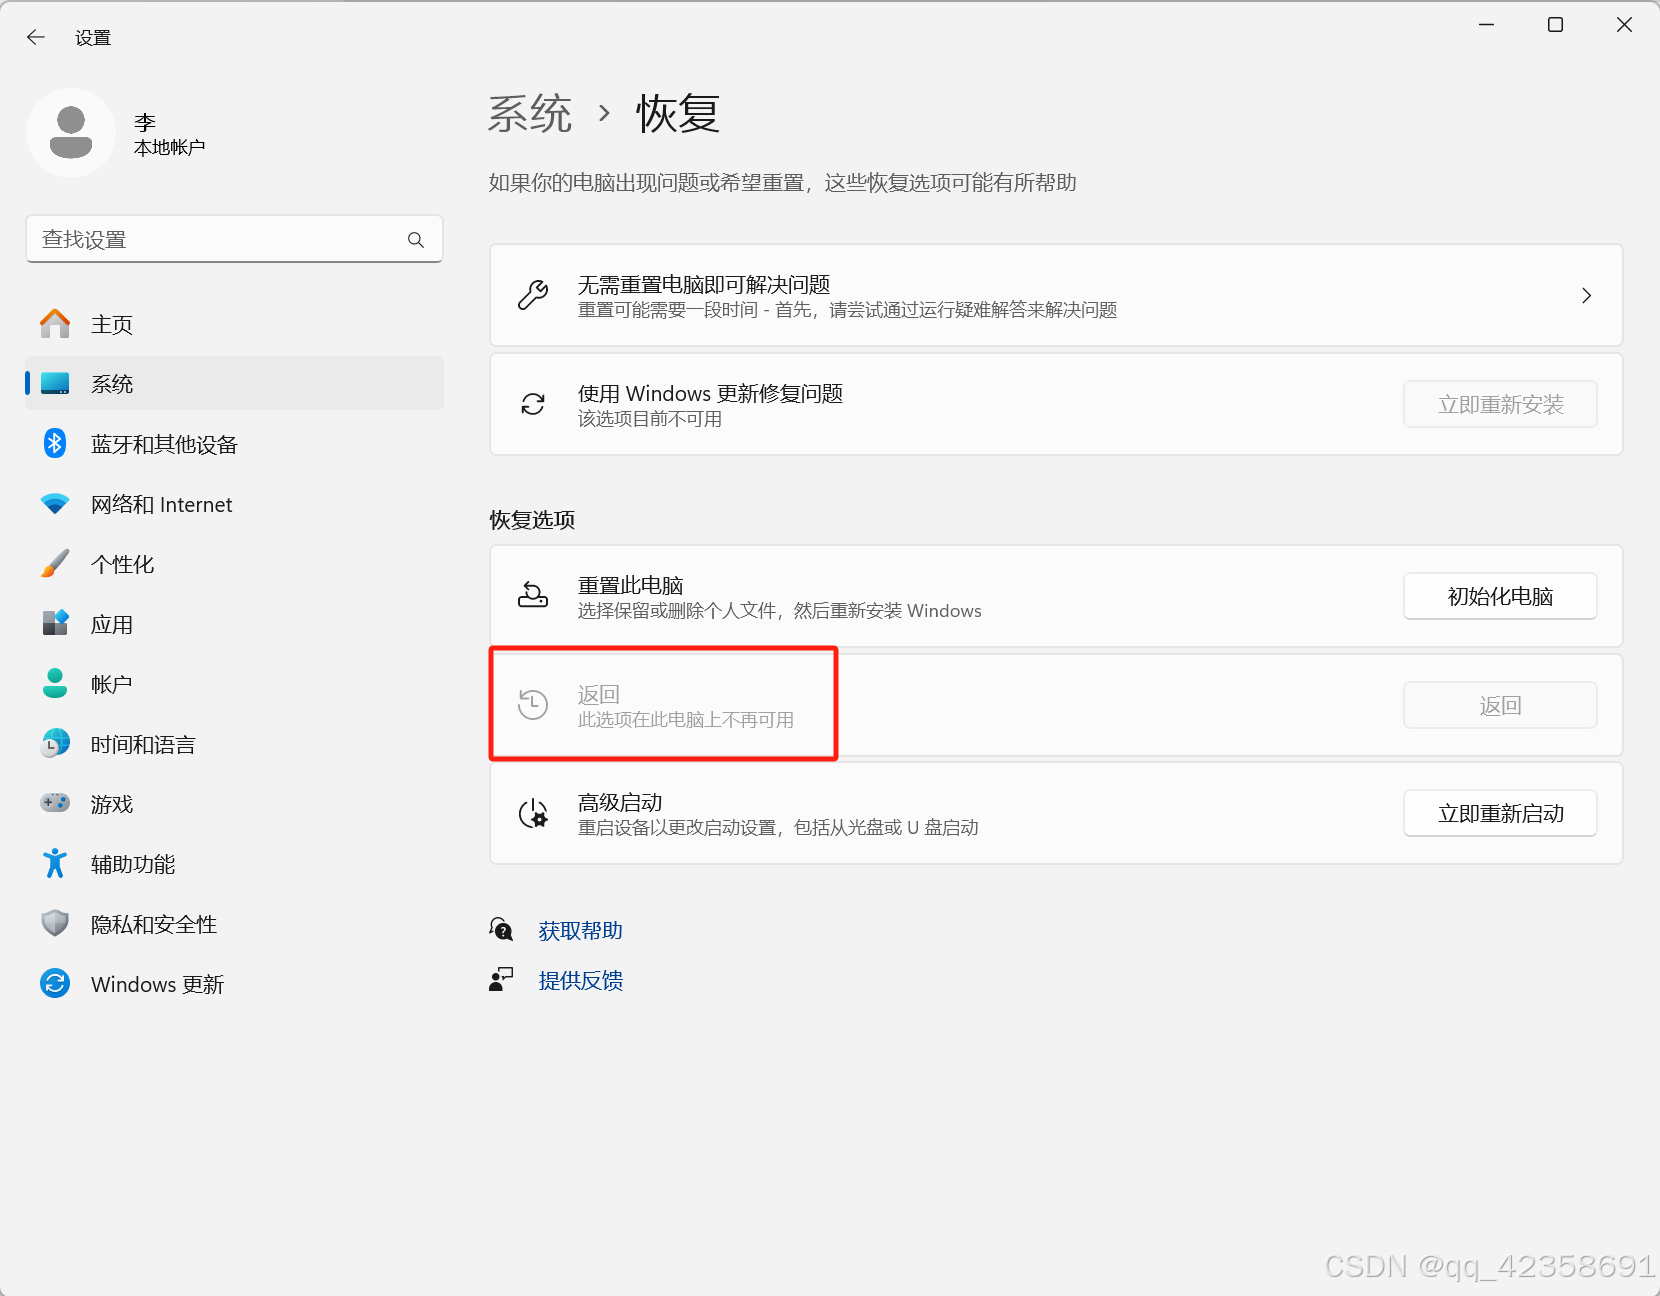Click the 初始化电脑 button
This screenshot has height=1296, width=1660.
click(1500, 596)
